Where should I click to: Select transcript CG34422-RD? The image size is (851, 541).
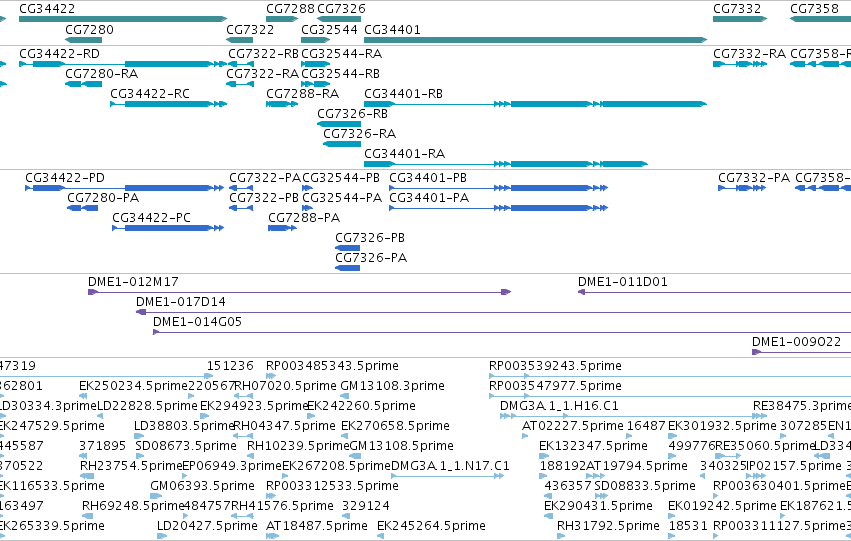[123, 64]
